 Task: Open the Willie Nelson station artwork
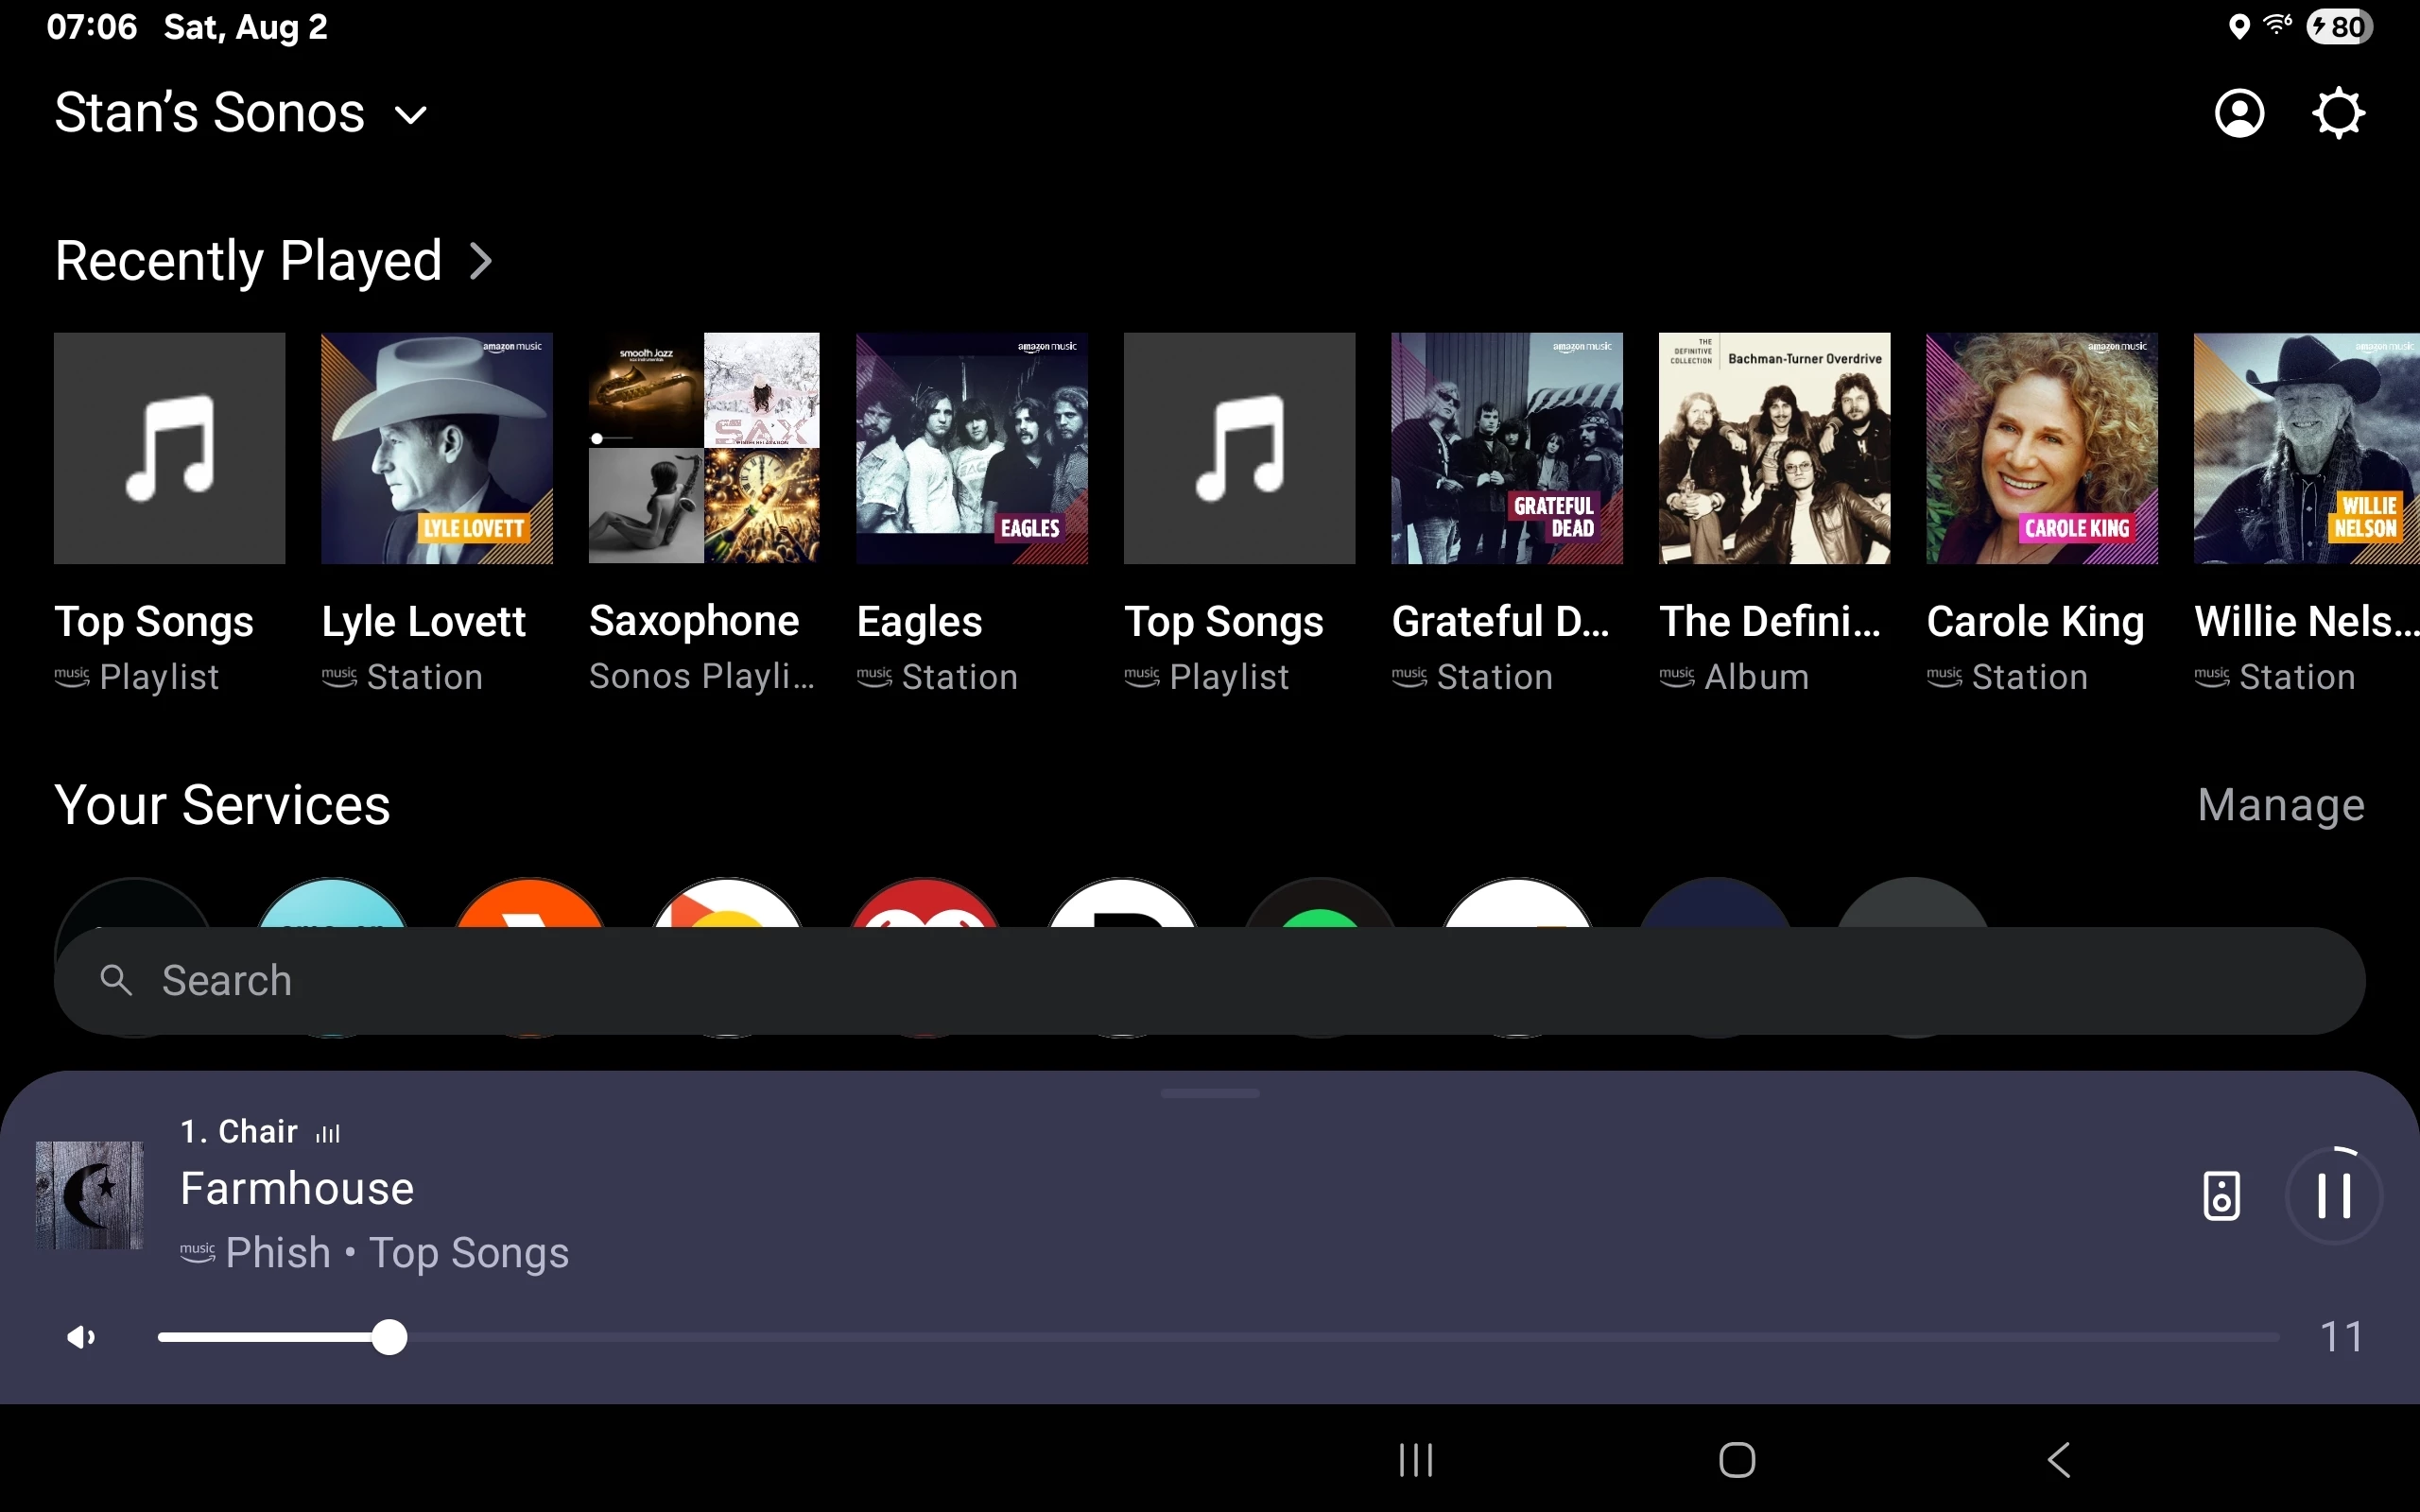2307,448
